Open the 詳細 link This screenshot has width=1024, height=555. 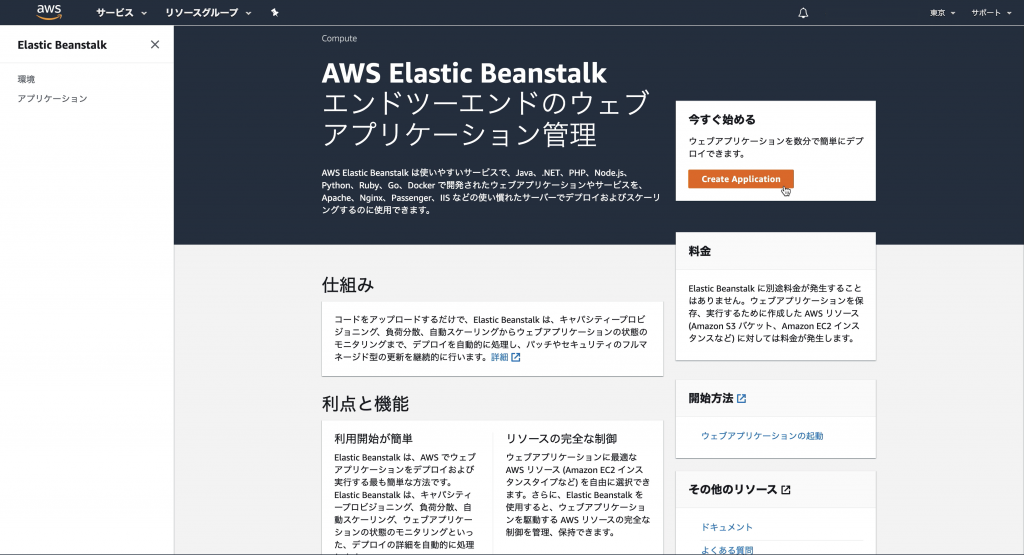click(x=500, y=357)
